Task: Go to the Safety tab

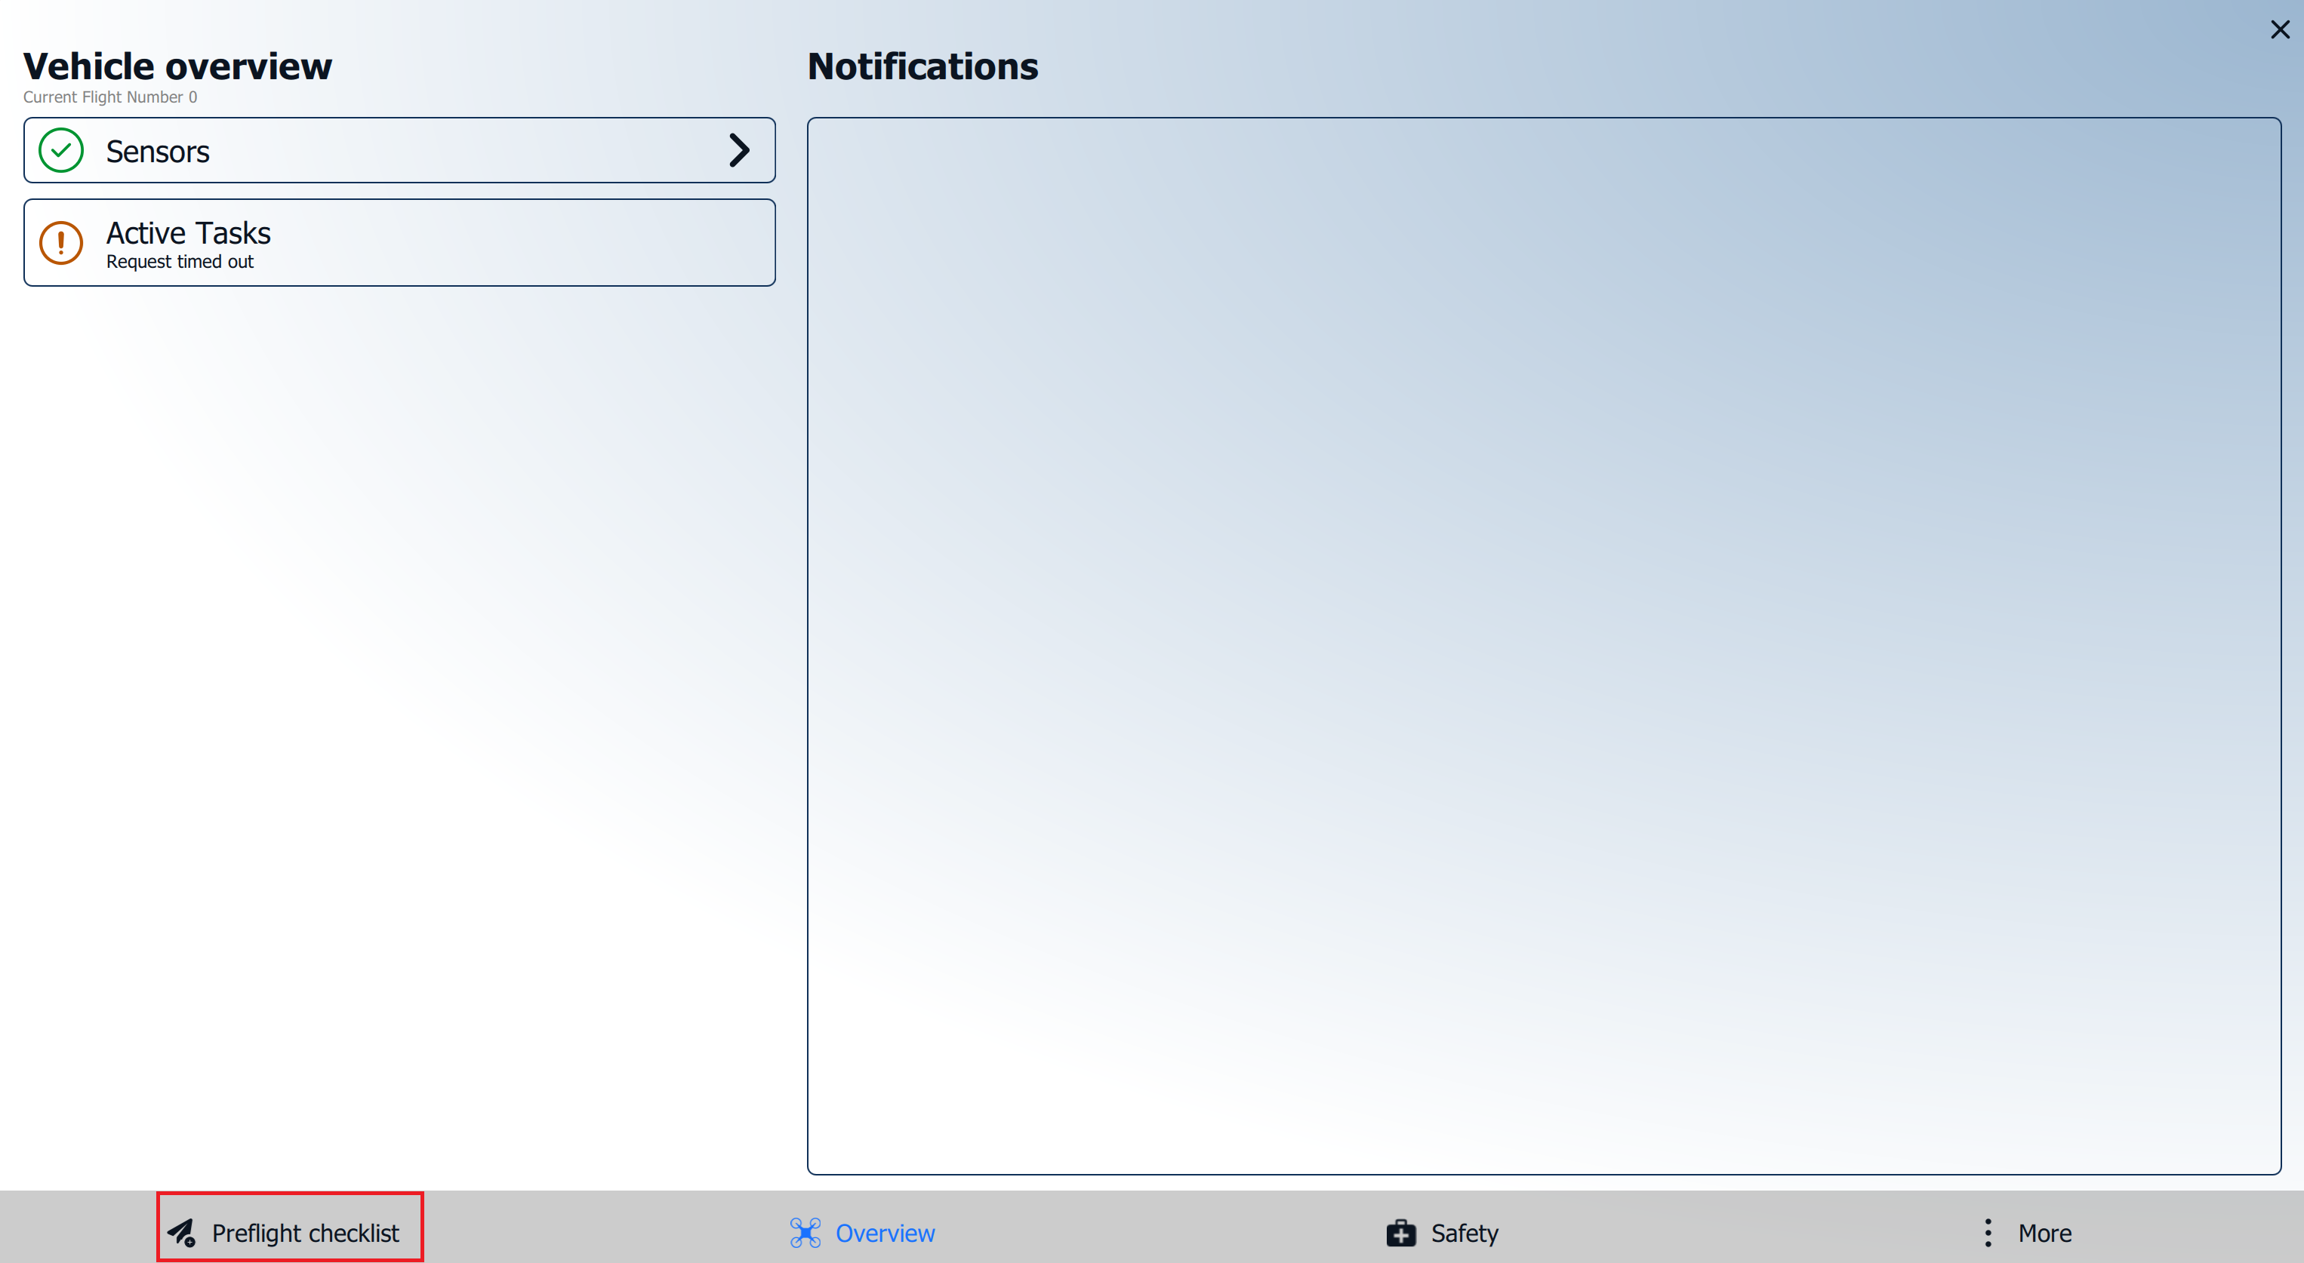Action: click(x=1464, y=1232)
